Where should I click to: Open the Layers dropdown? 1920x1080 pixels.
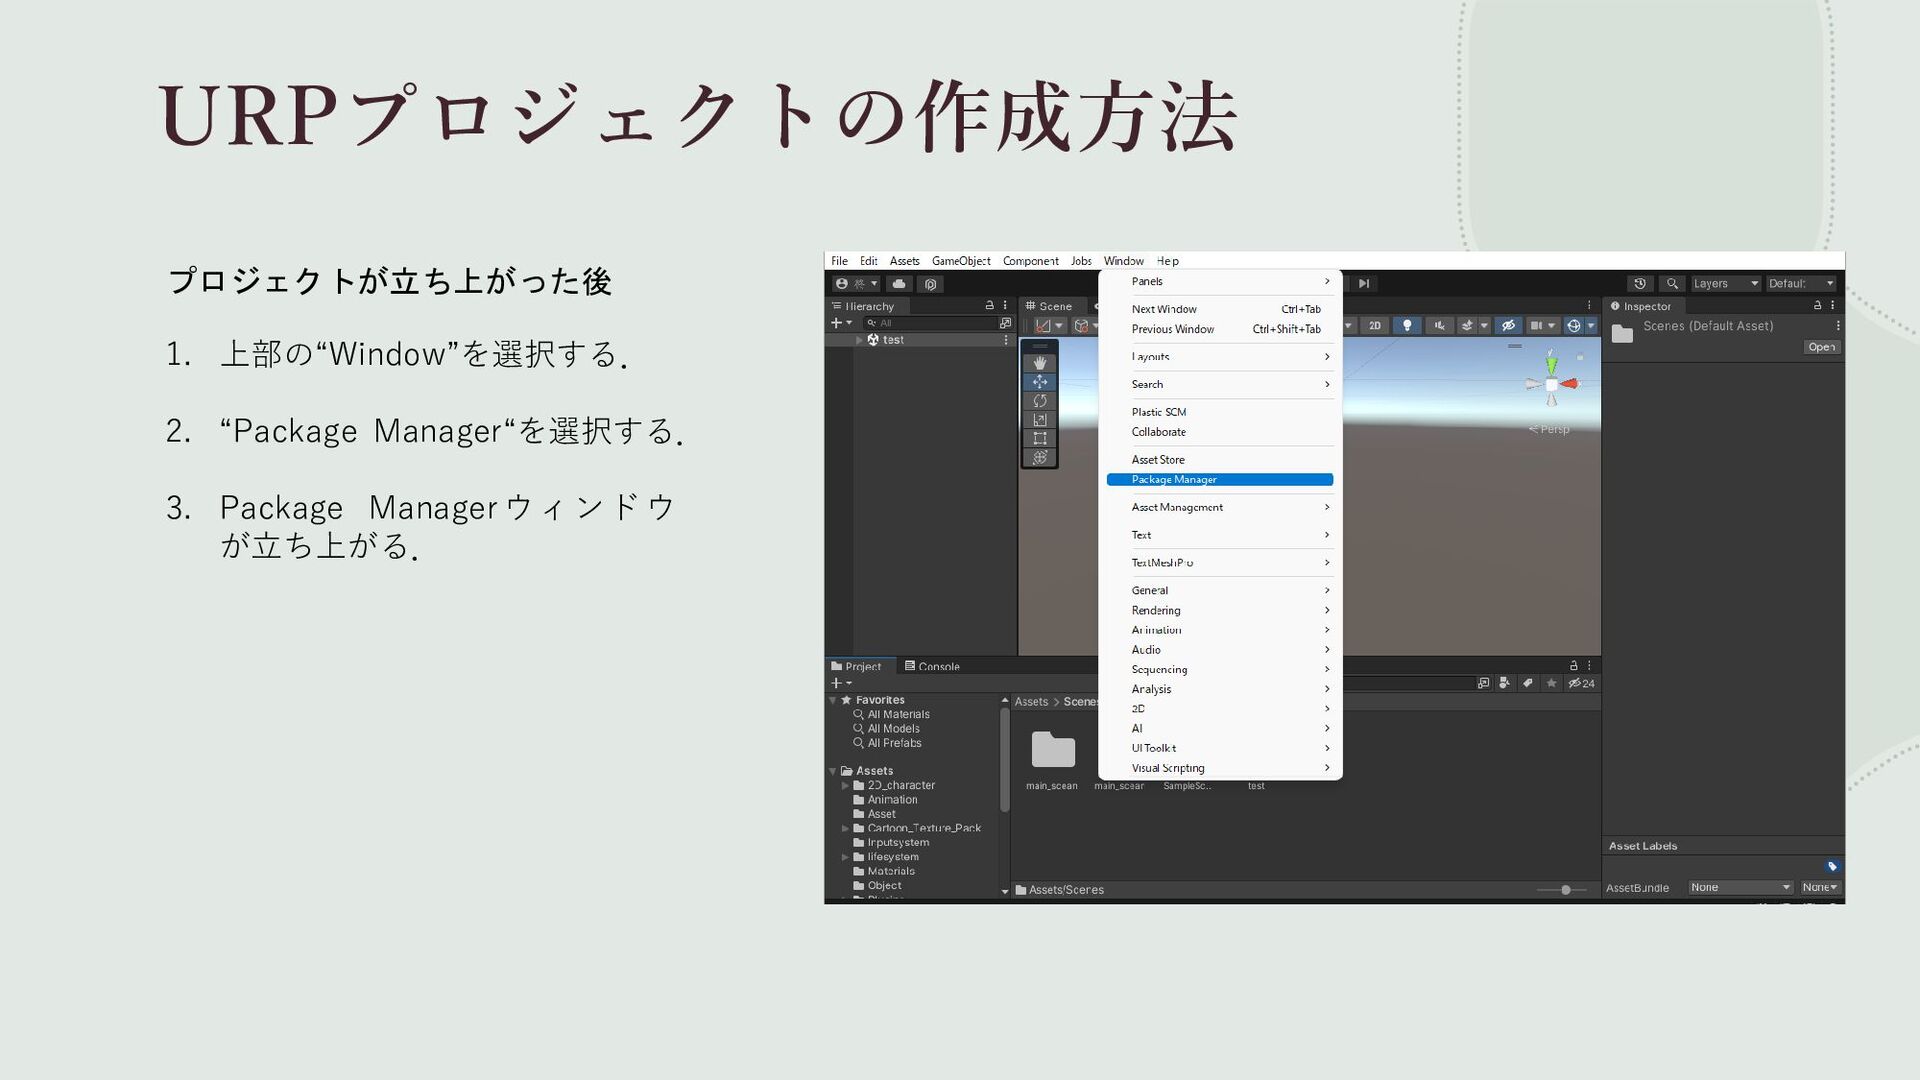[x=1725, y=284]
